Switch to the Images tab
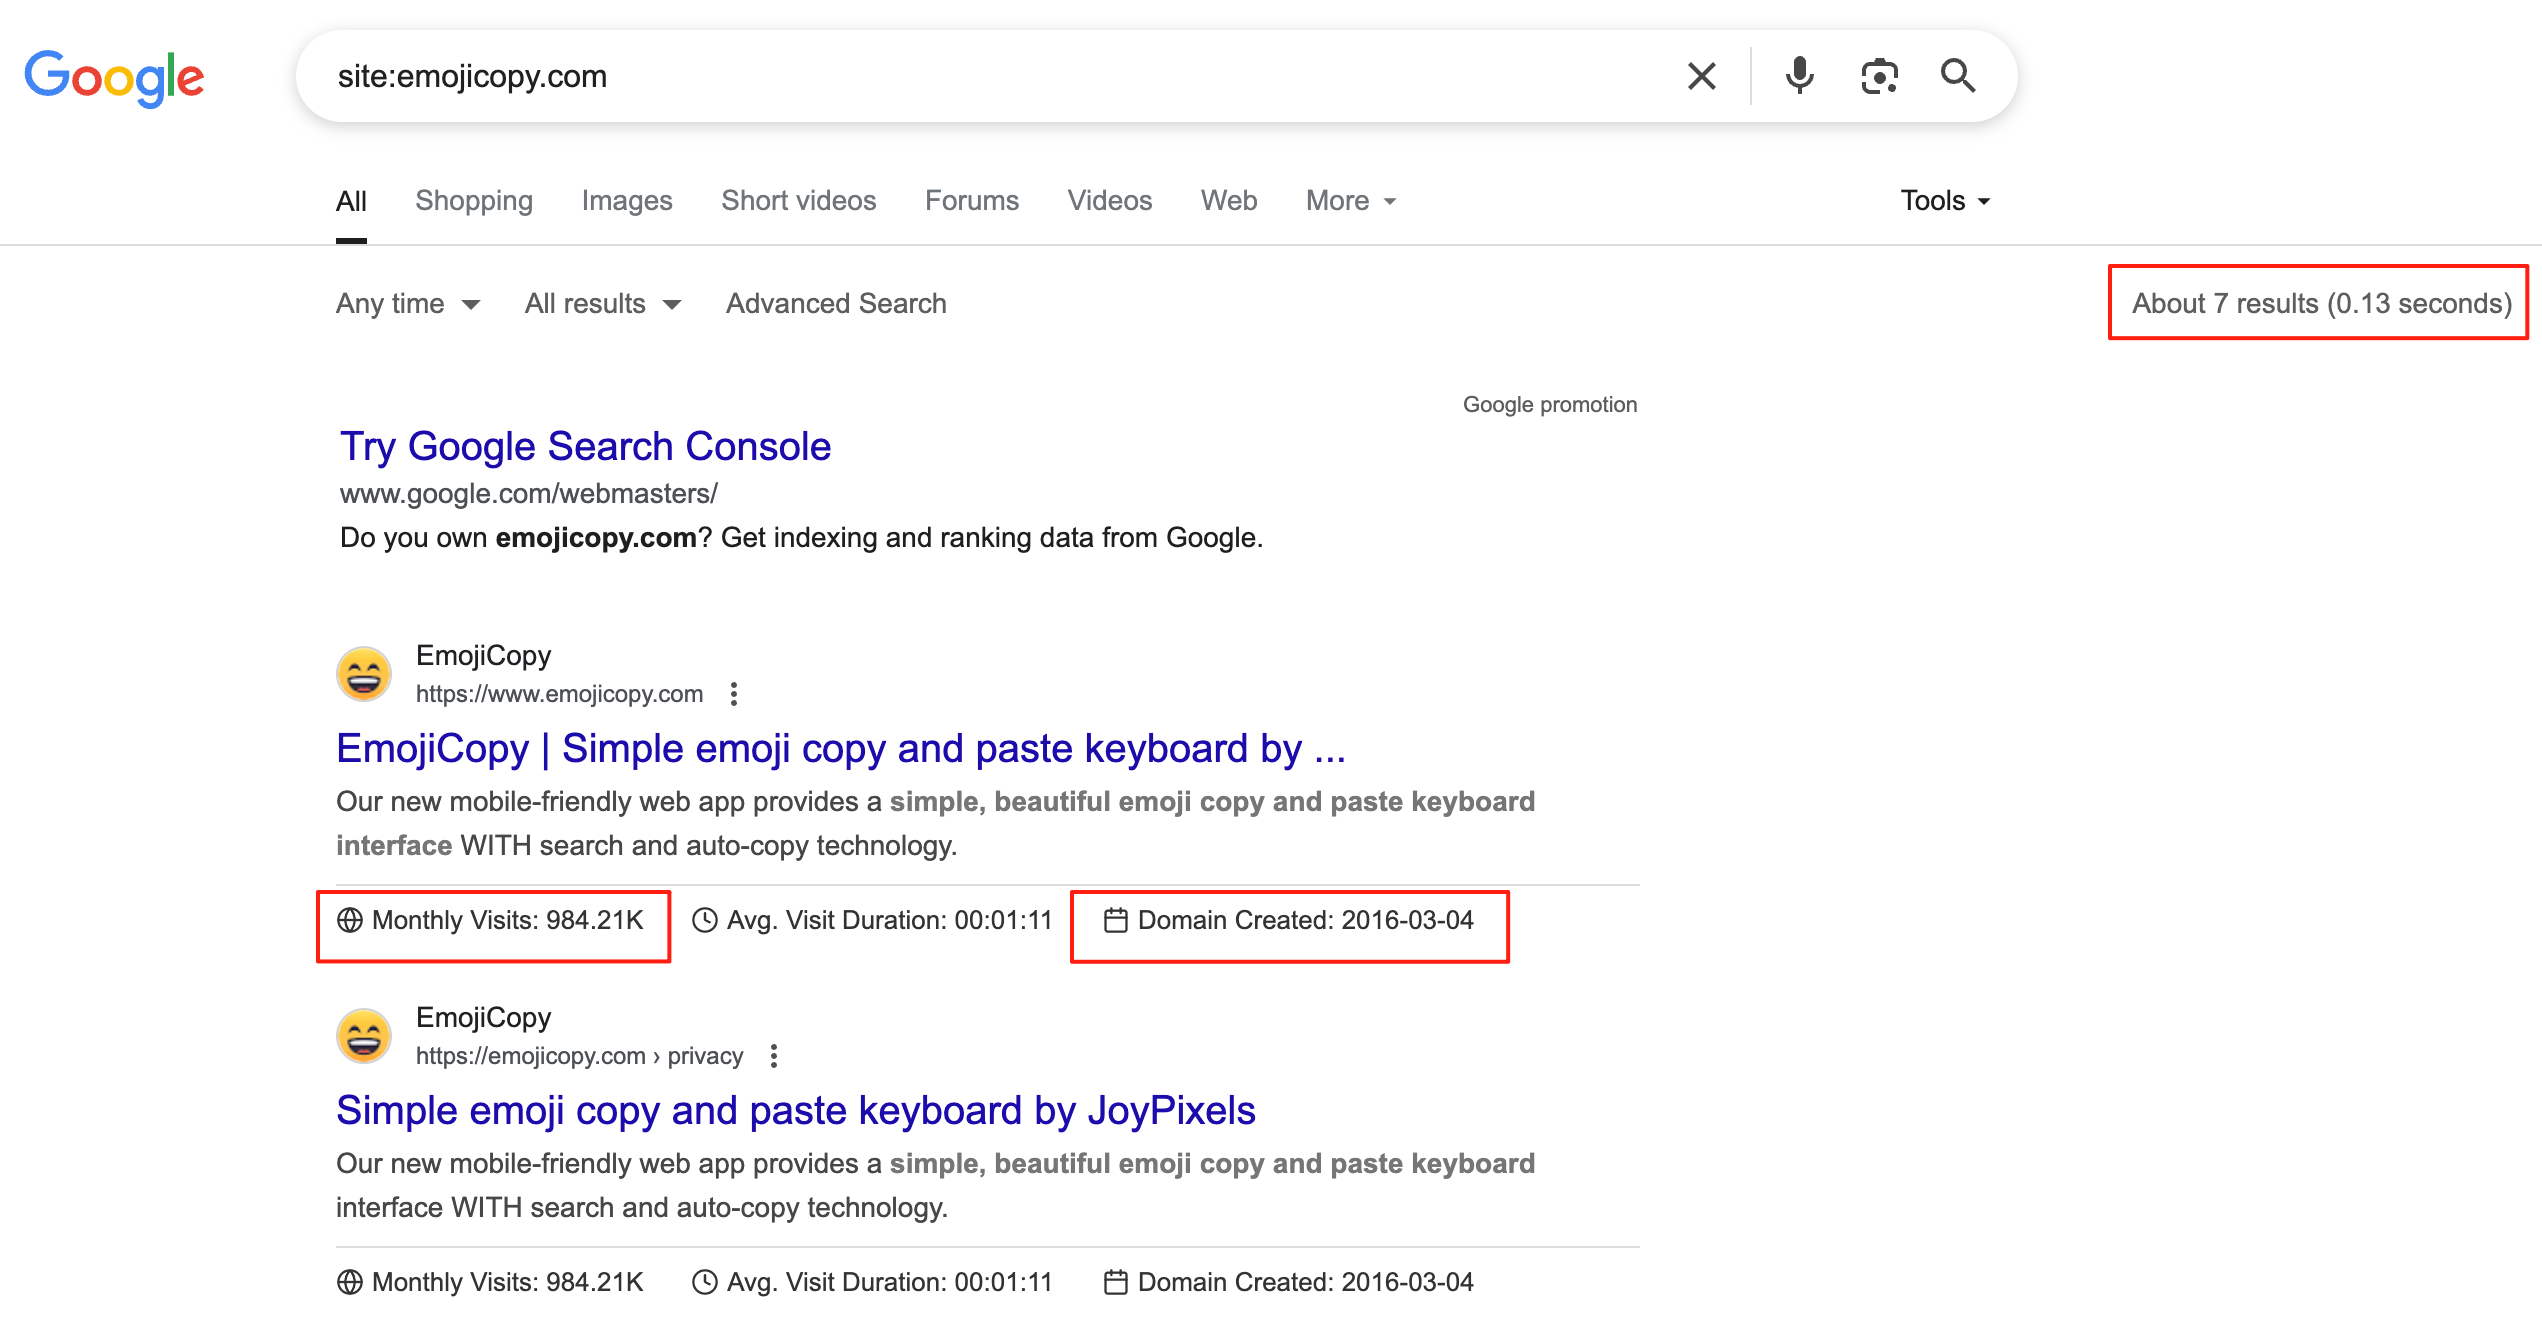 pyautogui.click(x=627, y=201)
